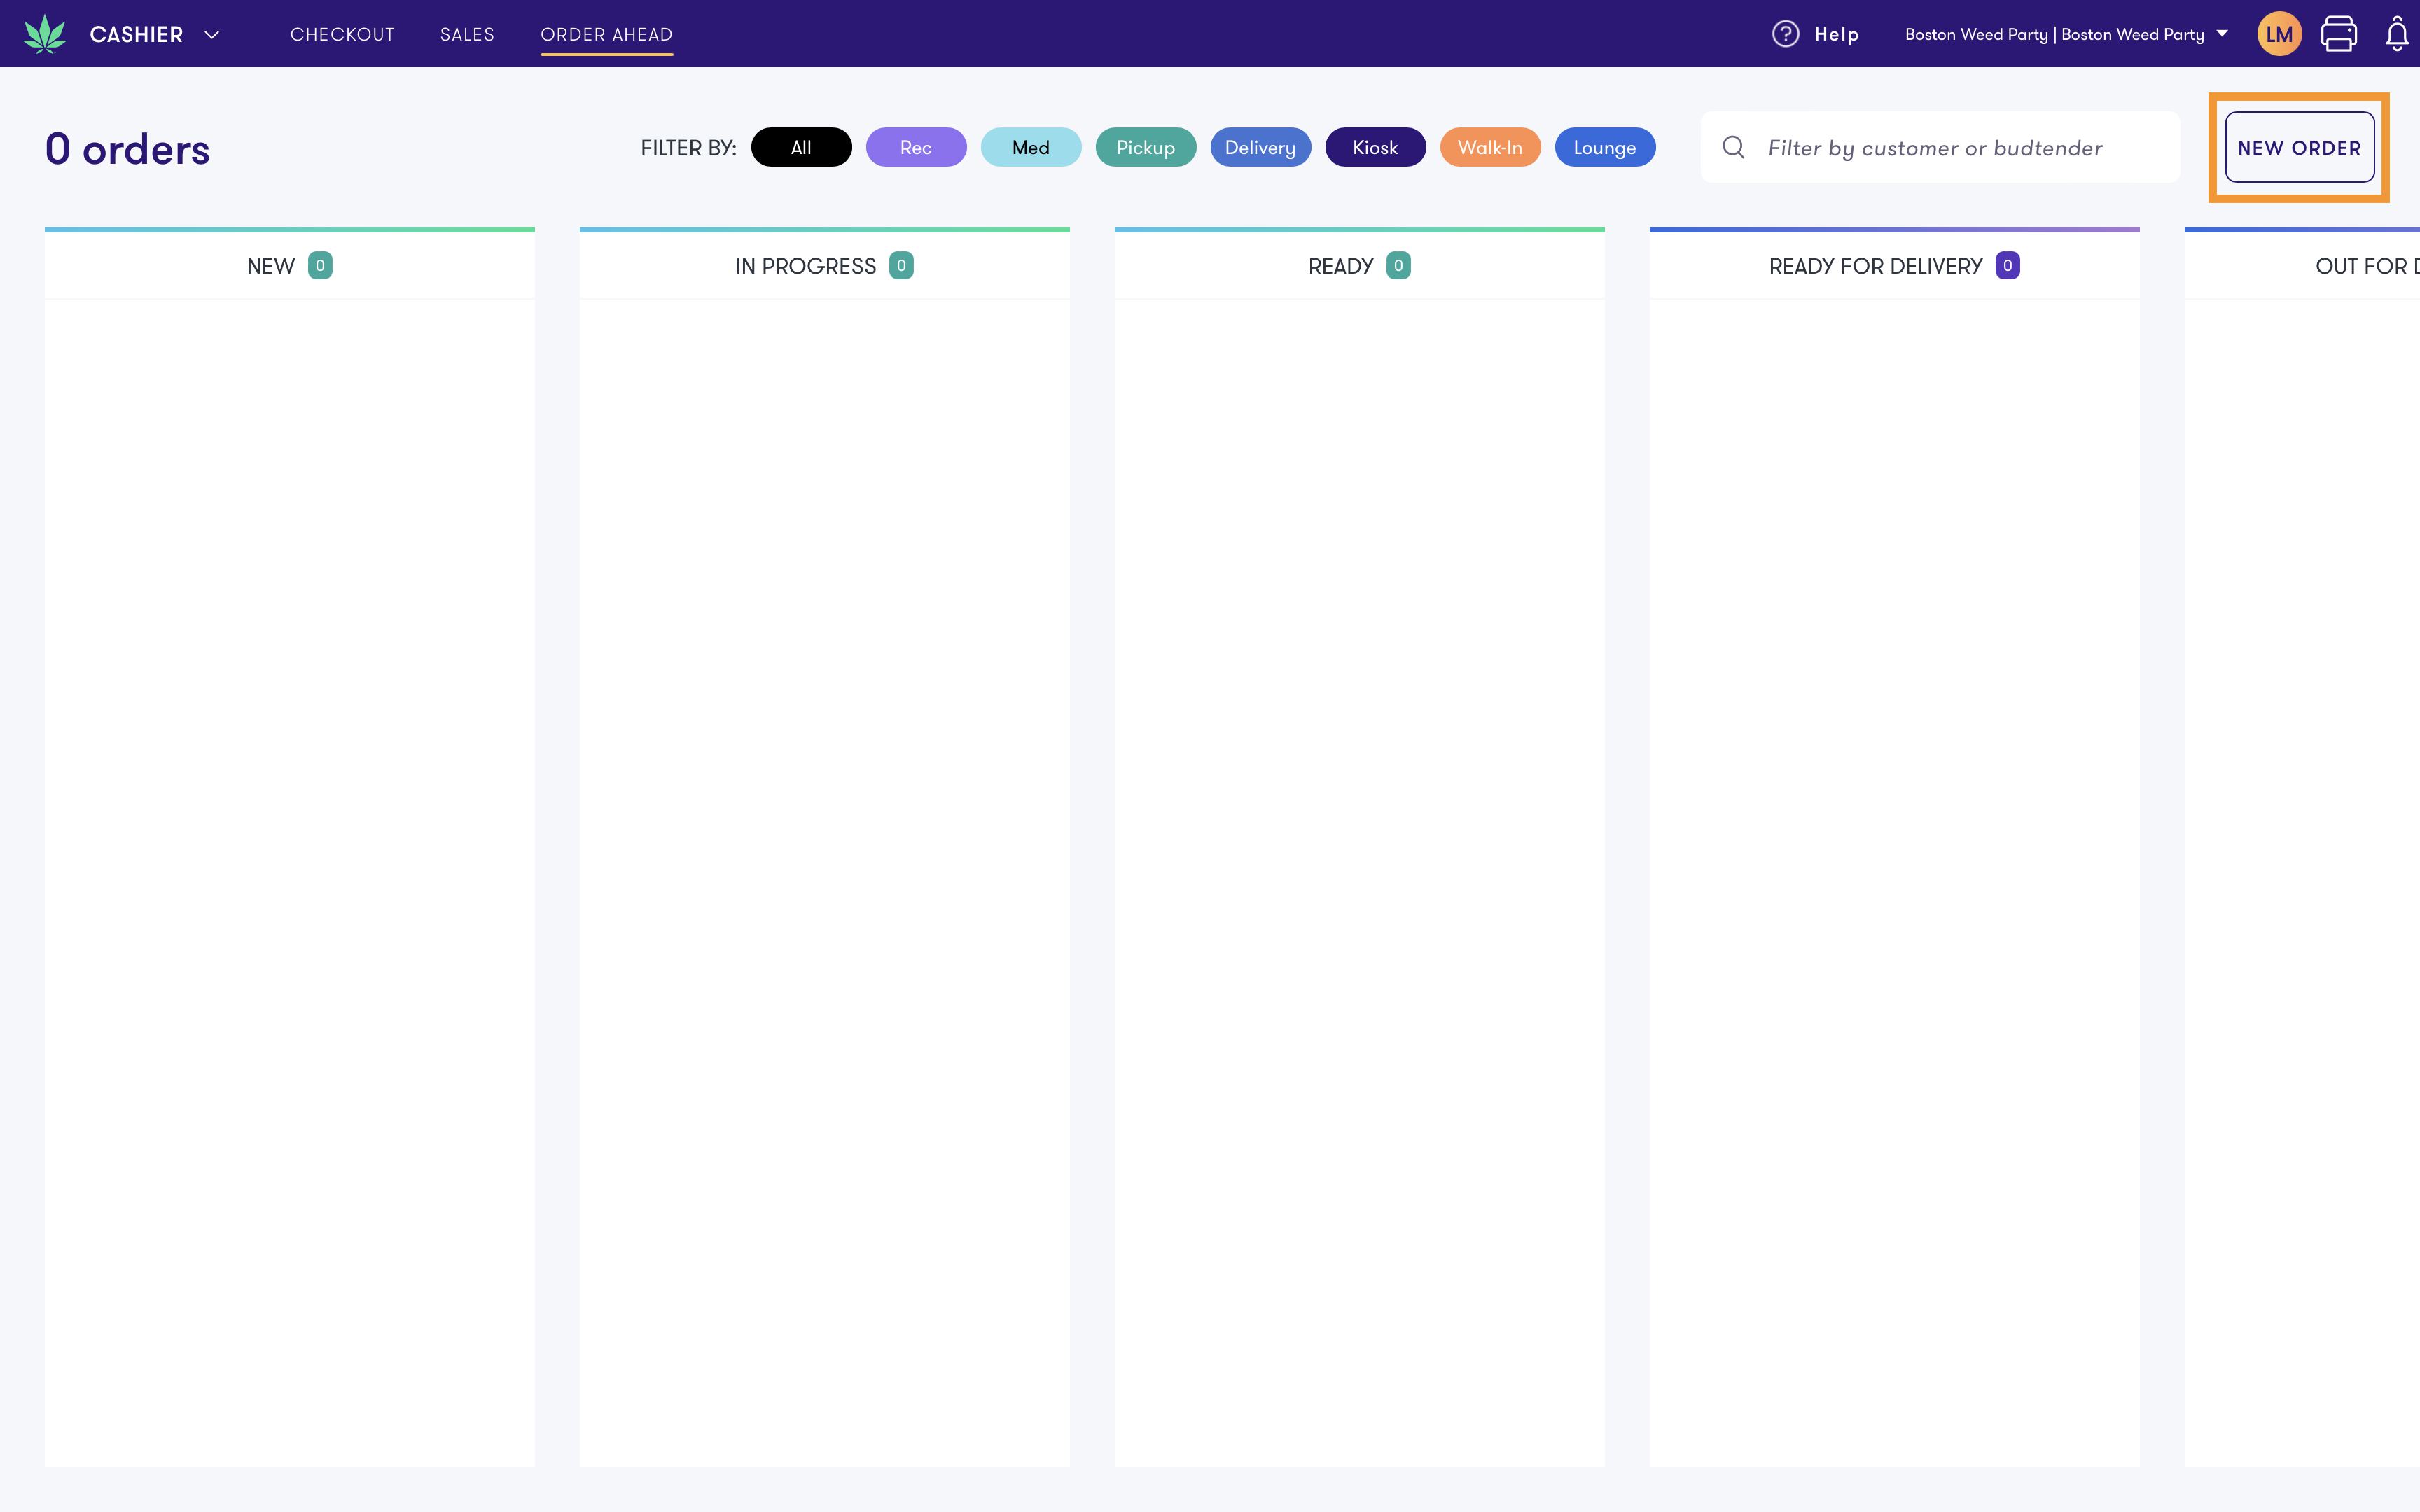The image size is (2420, 1512).
Task: Click the READY FOR DELIVERY column header
Action: click(x=1894, y=265)
